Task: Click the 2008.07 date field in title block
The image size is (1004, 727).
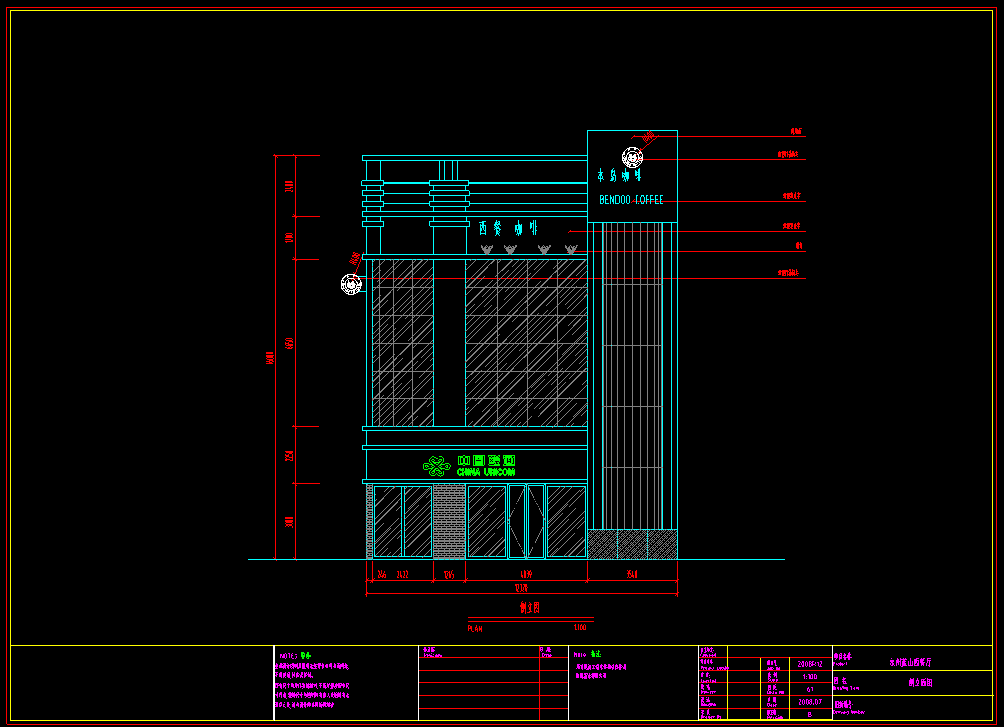Action: (810, 702)
